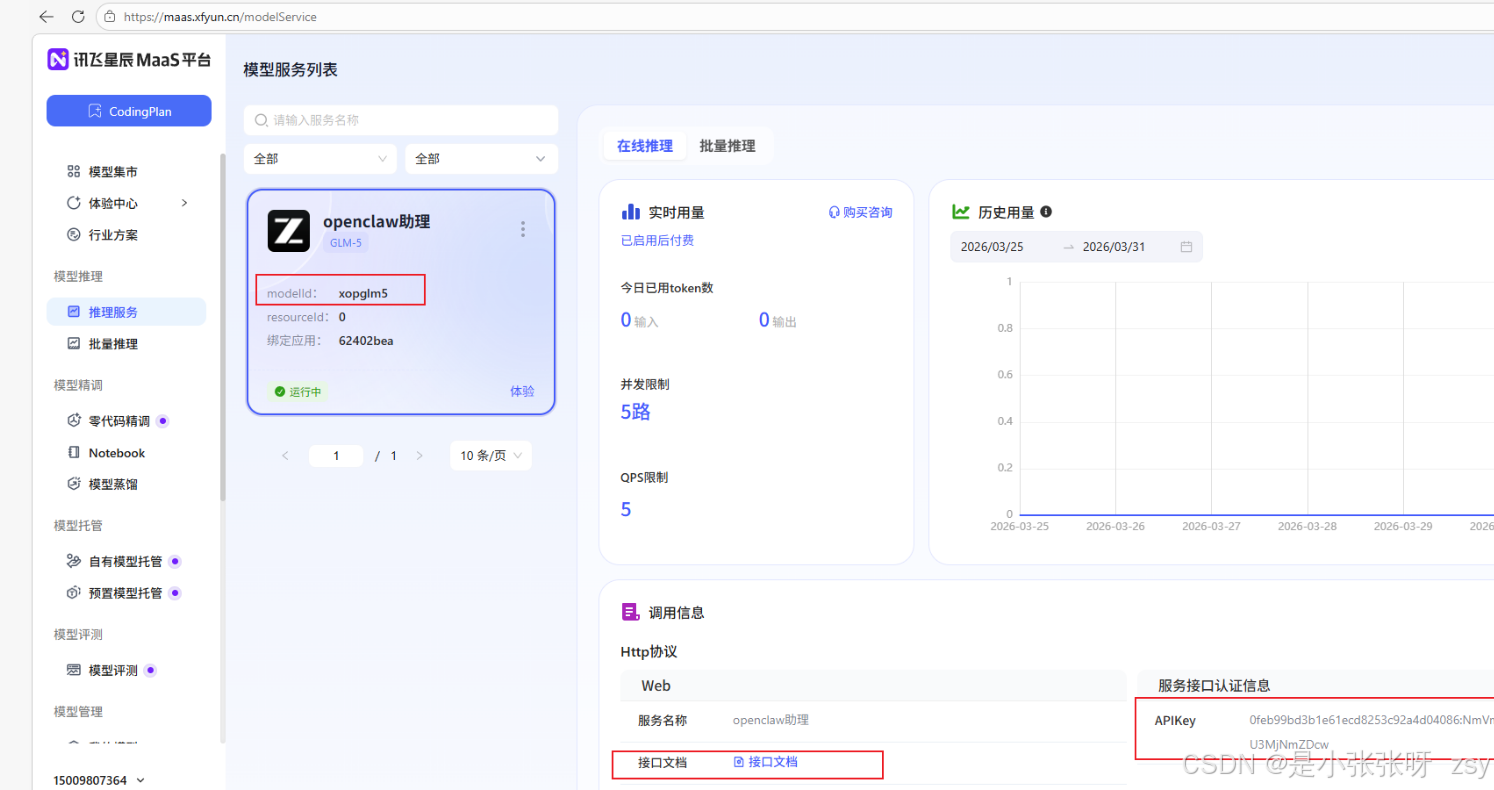Click the 历史用量 info icon

1047,212
